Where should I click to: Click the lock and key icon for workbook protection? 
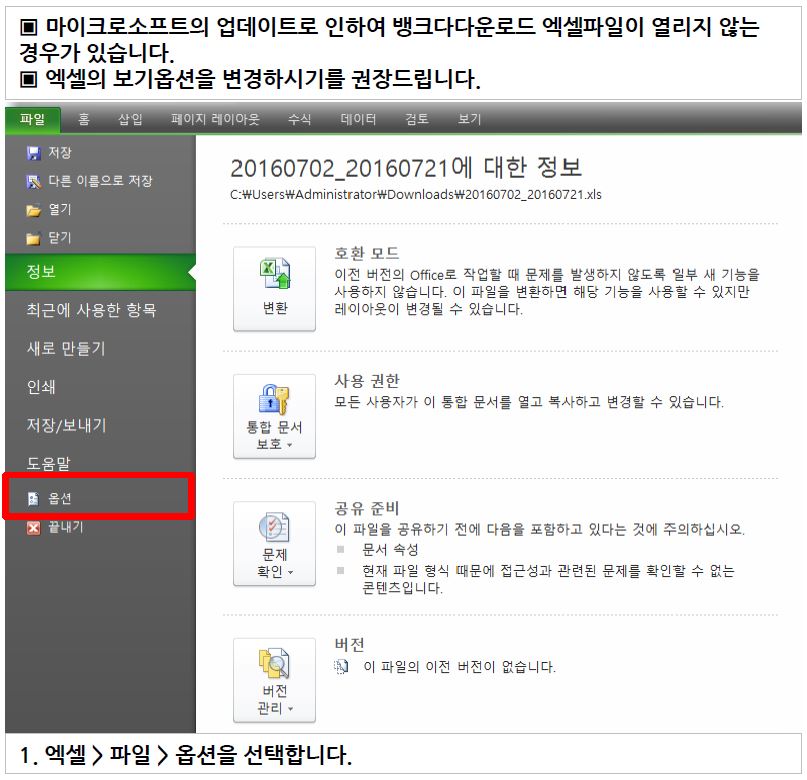pyautogui.click(x=274, y=400)
